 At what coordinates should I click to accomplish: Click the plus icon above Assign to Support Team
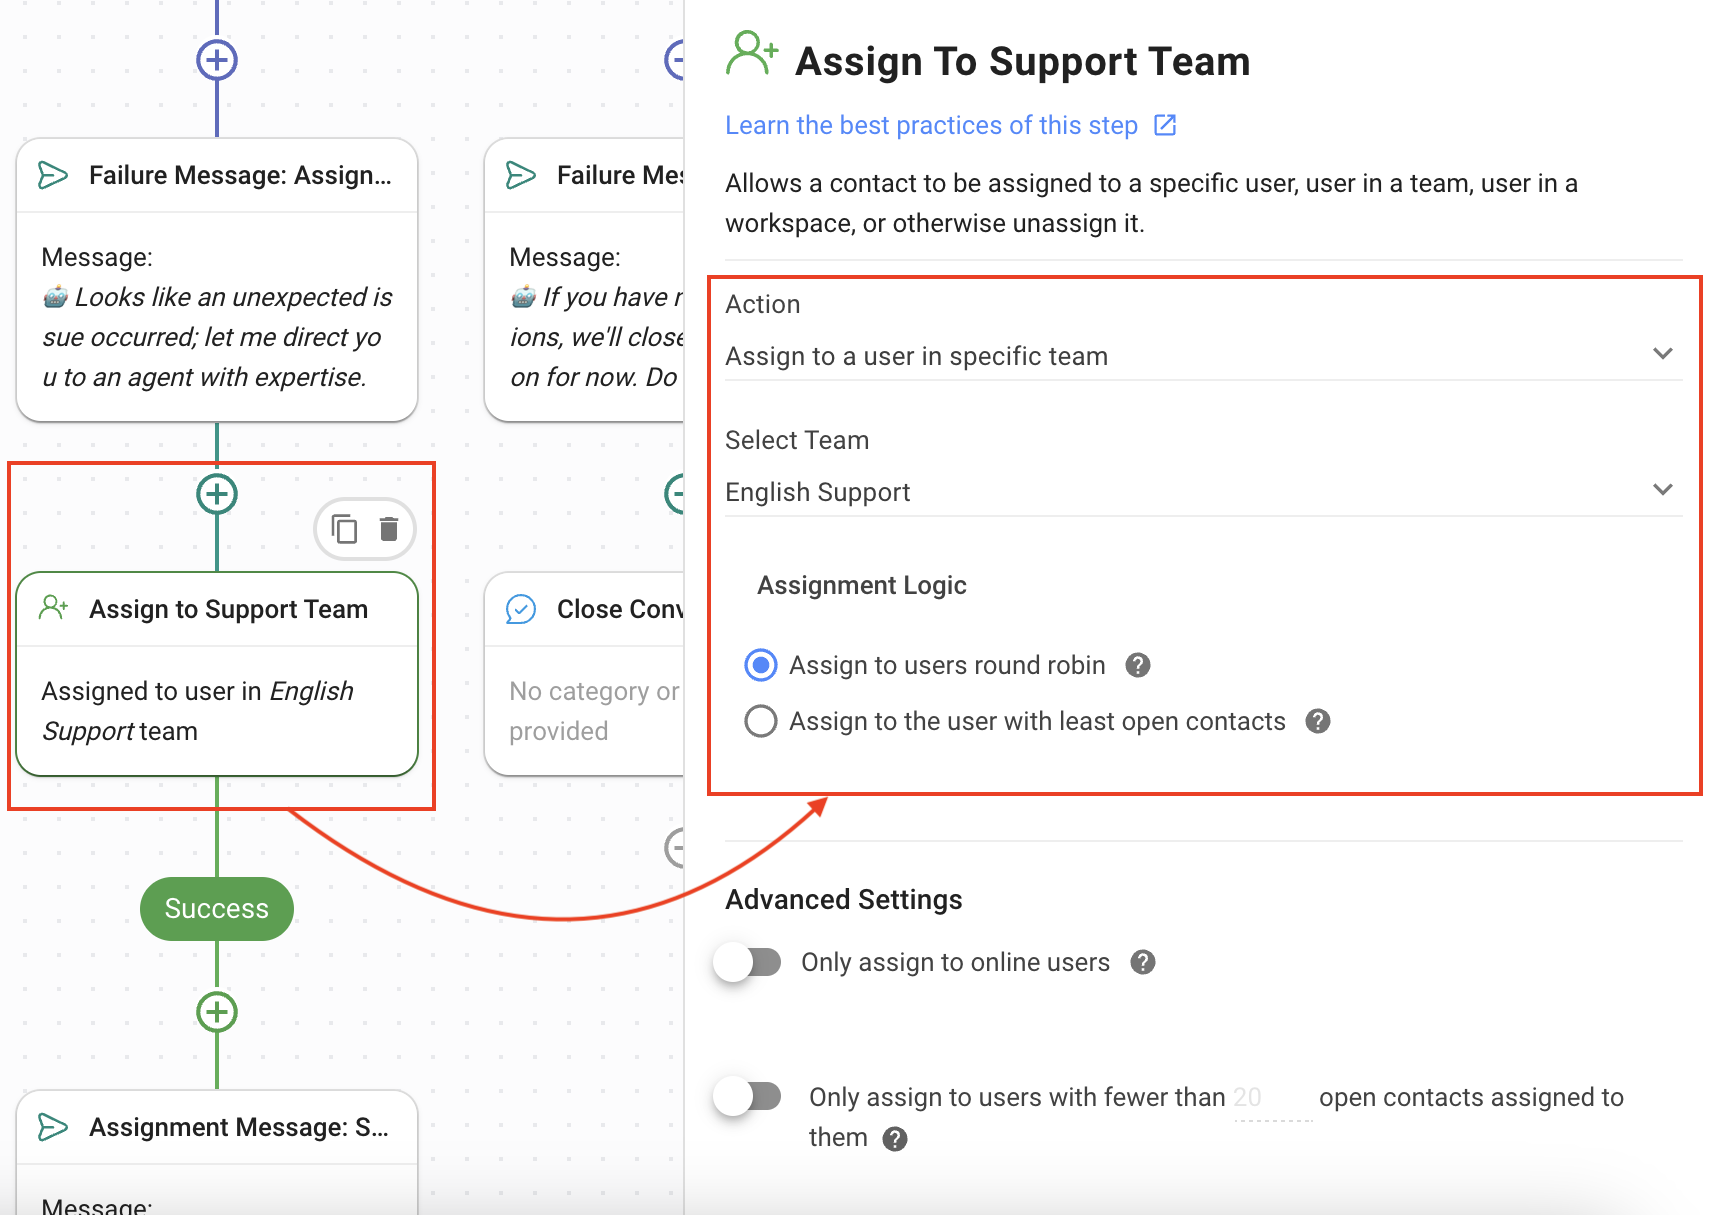click(217, 494)
